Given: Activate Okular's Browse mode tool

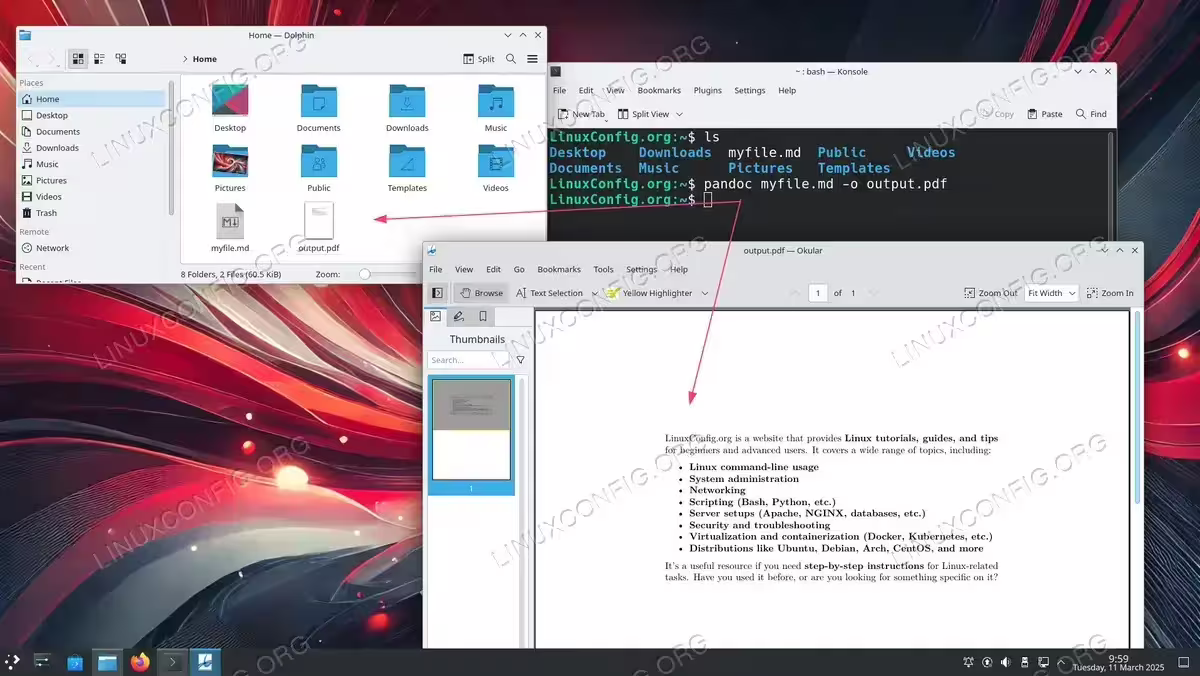Looking at the screenshot, I should 480,293.
